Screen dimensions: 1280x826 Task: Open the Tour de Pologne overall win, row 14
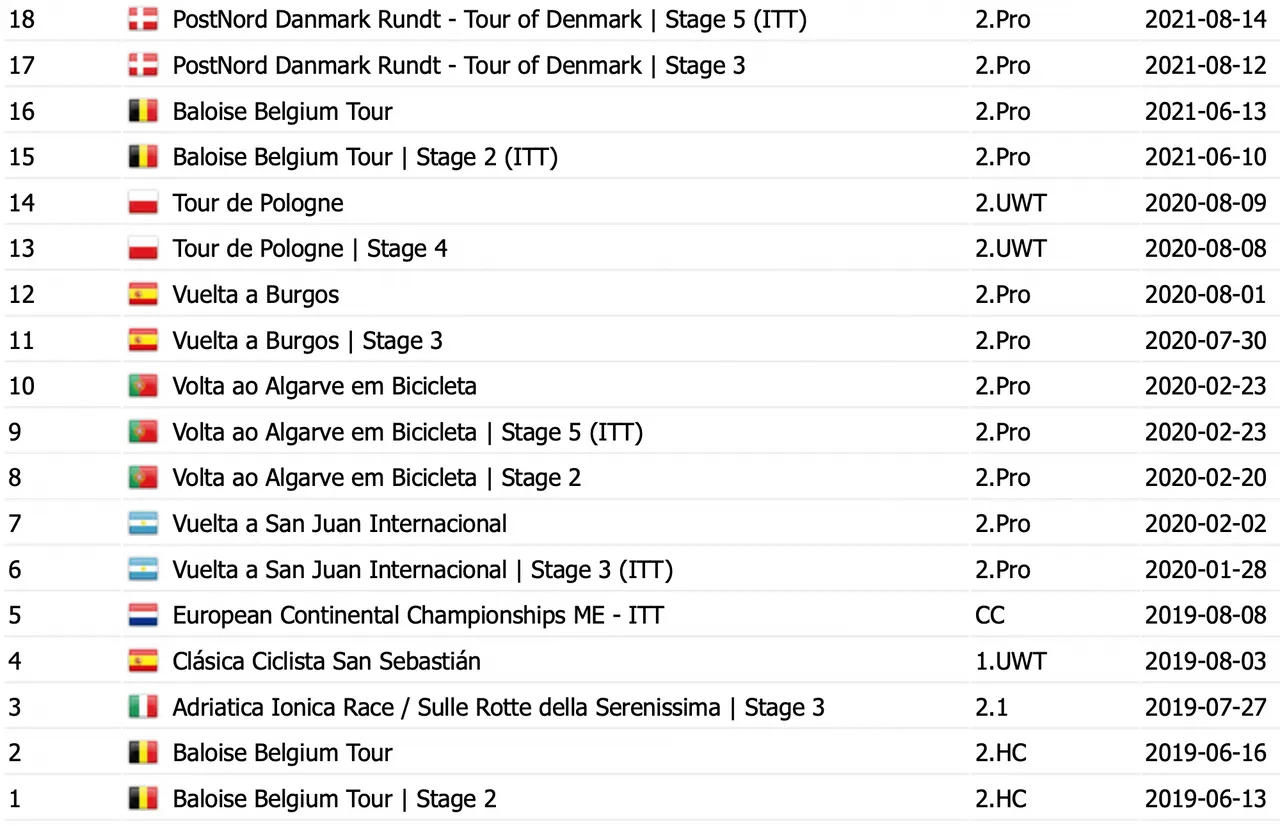[x=258, y=203]
